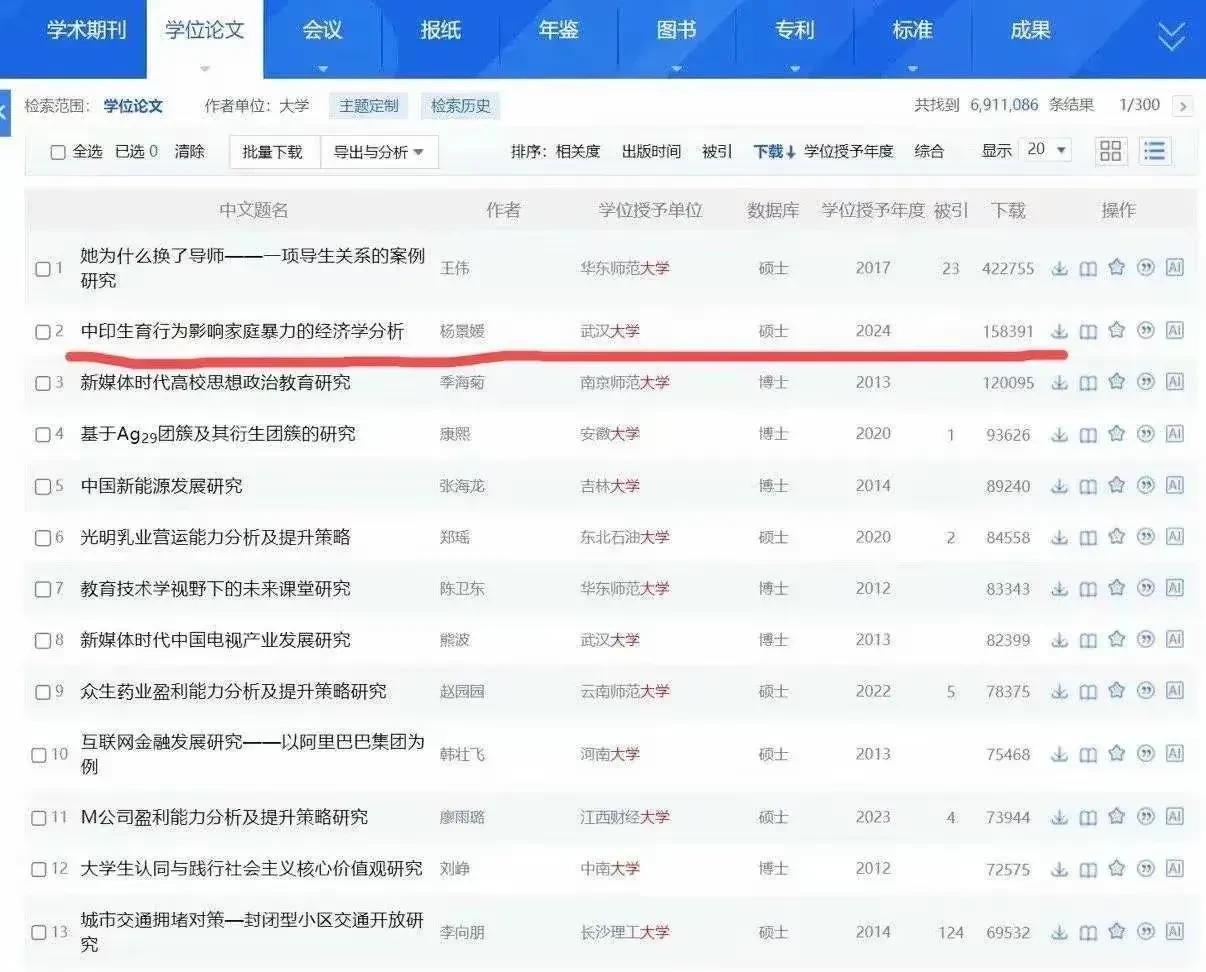Collapse the left sidebar arrow

coord(4,112)
